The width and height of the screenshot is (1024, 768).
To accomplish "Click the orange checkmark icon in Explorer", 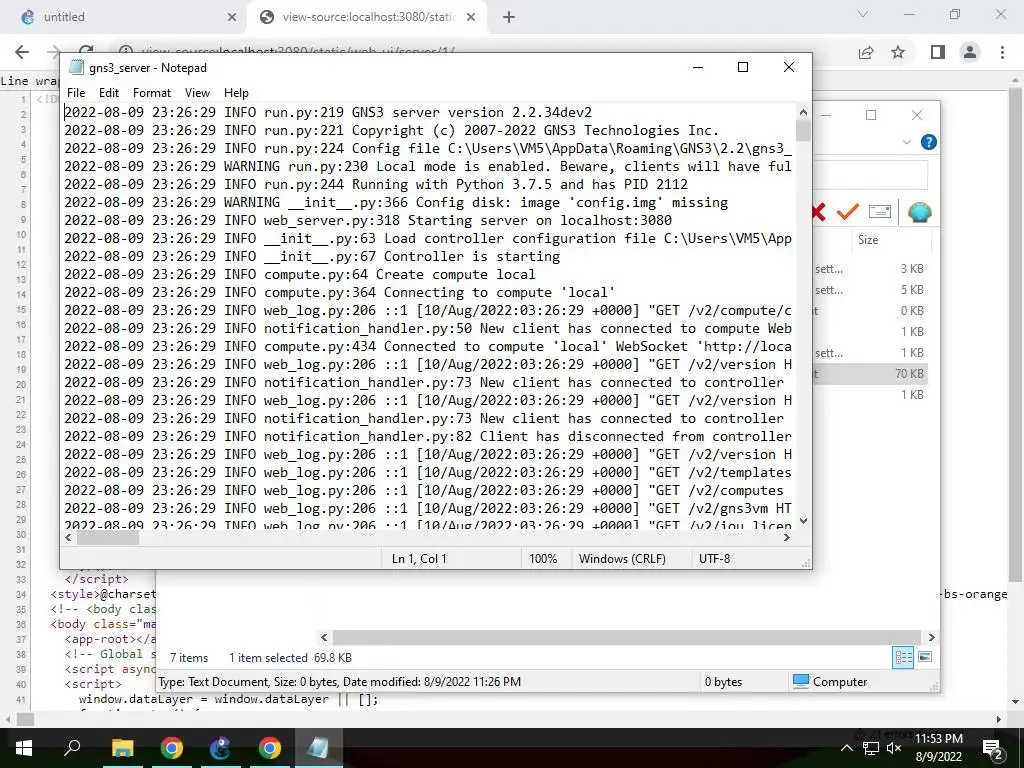I will pos(848,212).
